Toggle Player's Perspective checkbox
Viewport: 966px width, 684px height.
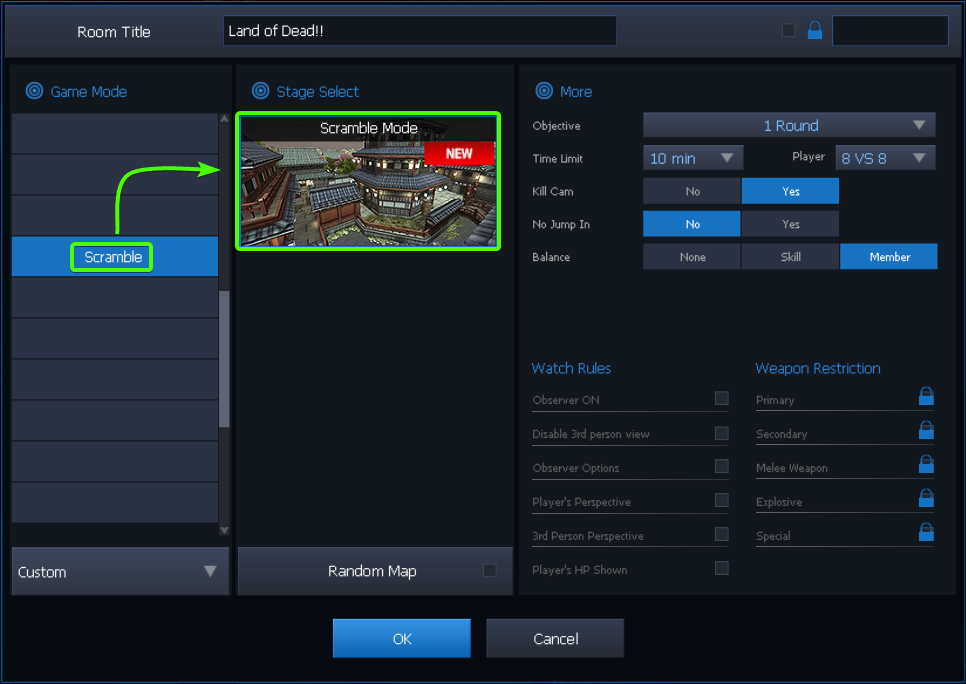[x=721, y=500]
